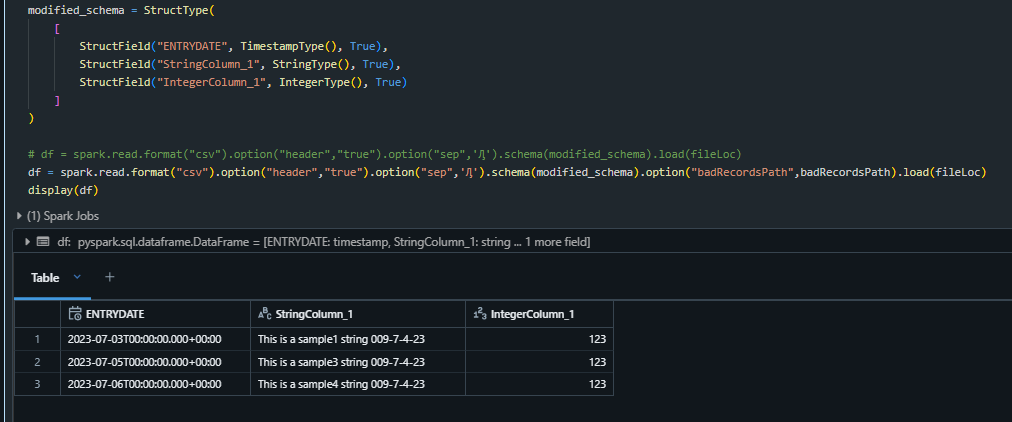Viewport: 1012px width, 422px height.
Task: Click the StructField "StringColumn_1" code line
Action: point(239,65)
